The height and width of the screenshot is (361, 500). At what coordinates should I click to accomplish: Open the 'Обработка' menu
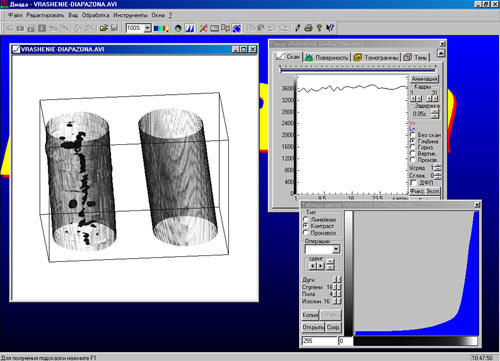[96, 15]
